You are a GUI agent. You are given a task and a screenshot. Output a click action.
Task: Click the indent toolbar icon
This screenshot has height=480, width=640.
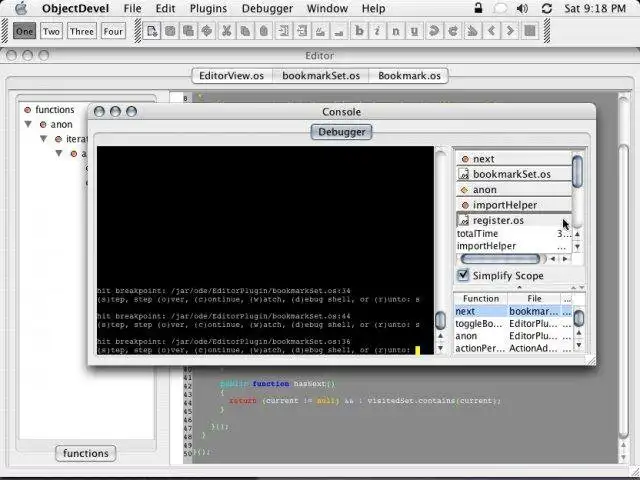tap(283, 31)
